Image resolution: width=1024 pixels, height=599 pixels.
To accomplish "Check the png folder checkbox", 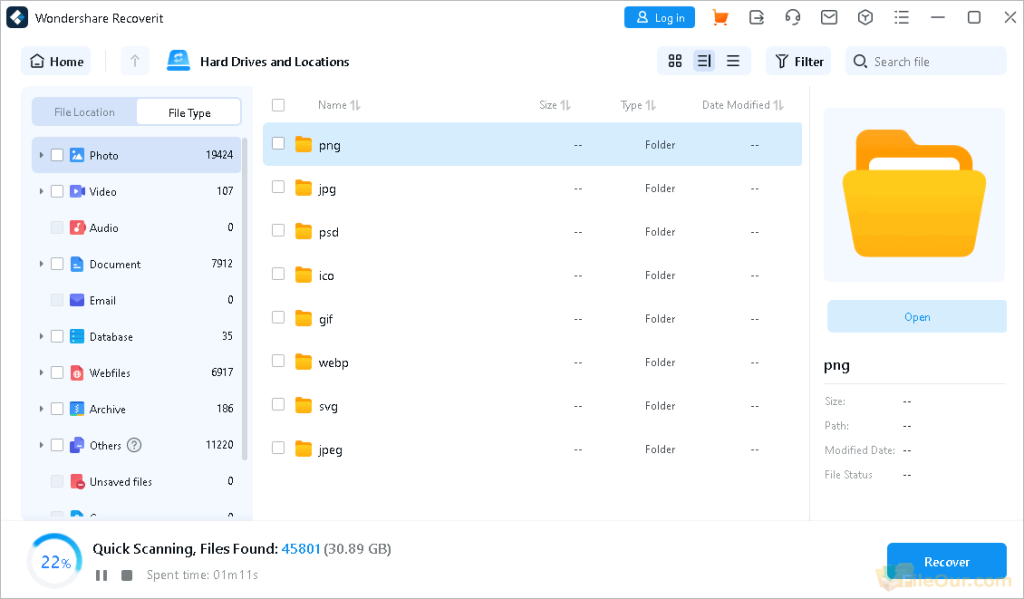I will pyautogui.click(x=277, y=144).
